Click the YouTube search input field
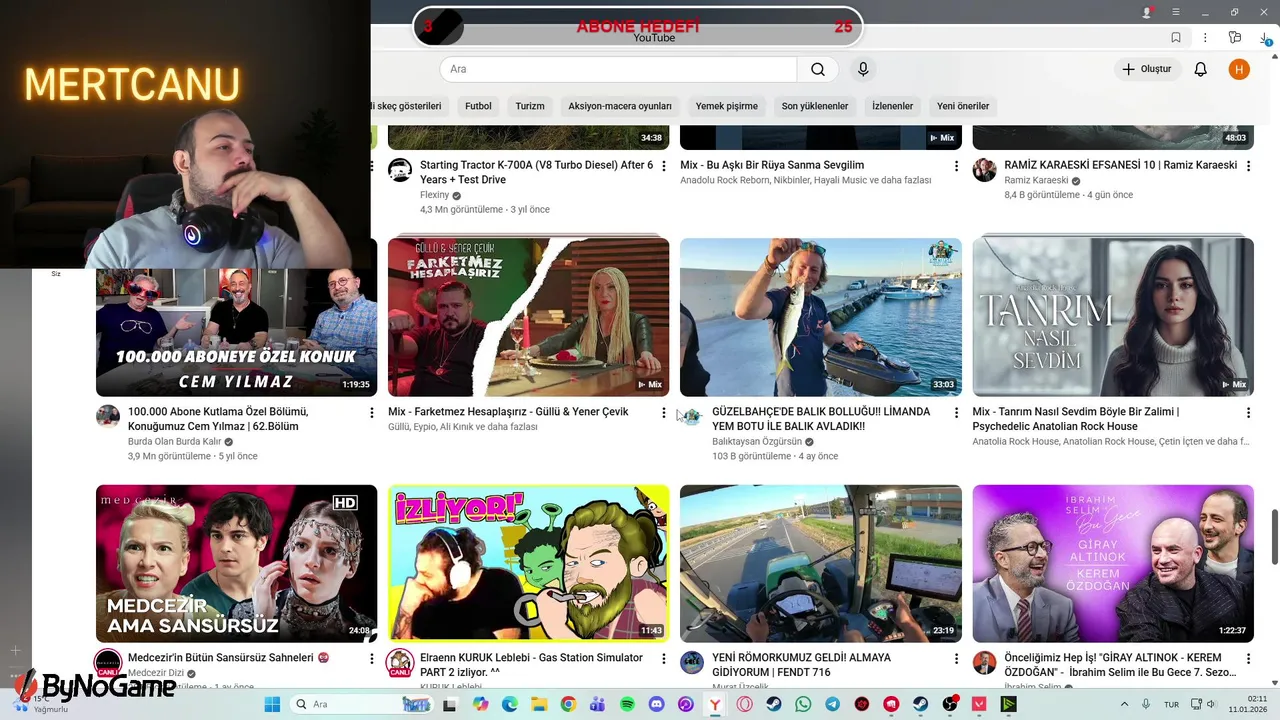Image resolution: width=1280 pixels, height=720 pixels. coord(618,69)
